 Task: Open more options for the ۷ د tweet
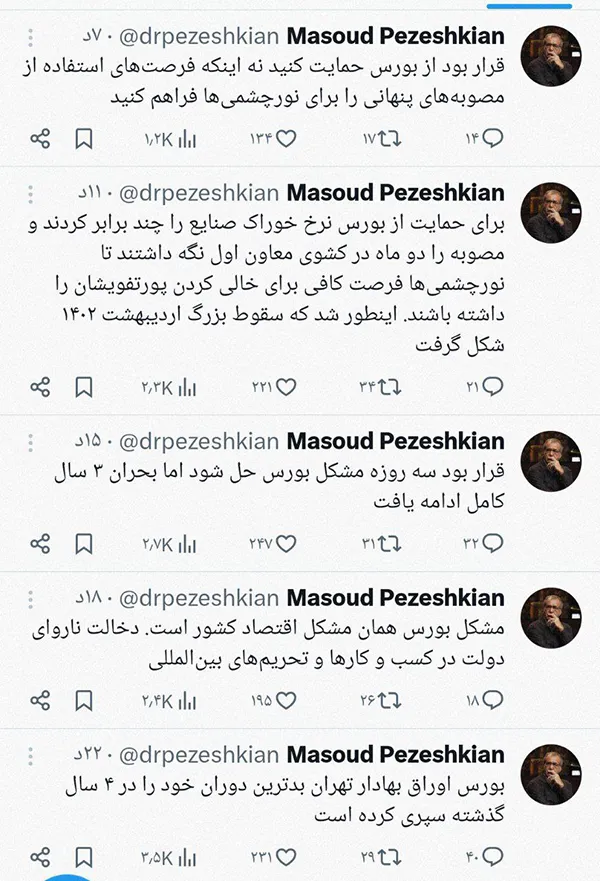(x=31, y=38)
